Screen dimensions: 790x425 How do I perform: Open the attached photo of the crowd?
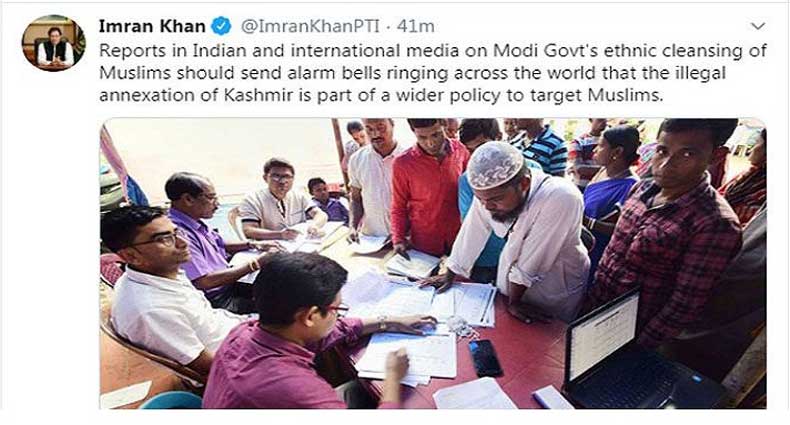[433, 263]
